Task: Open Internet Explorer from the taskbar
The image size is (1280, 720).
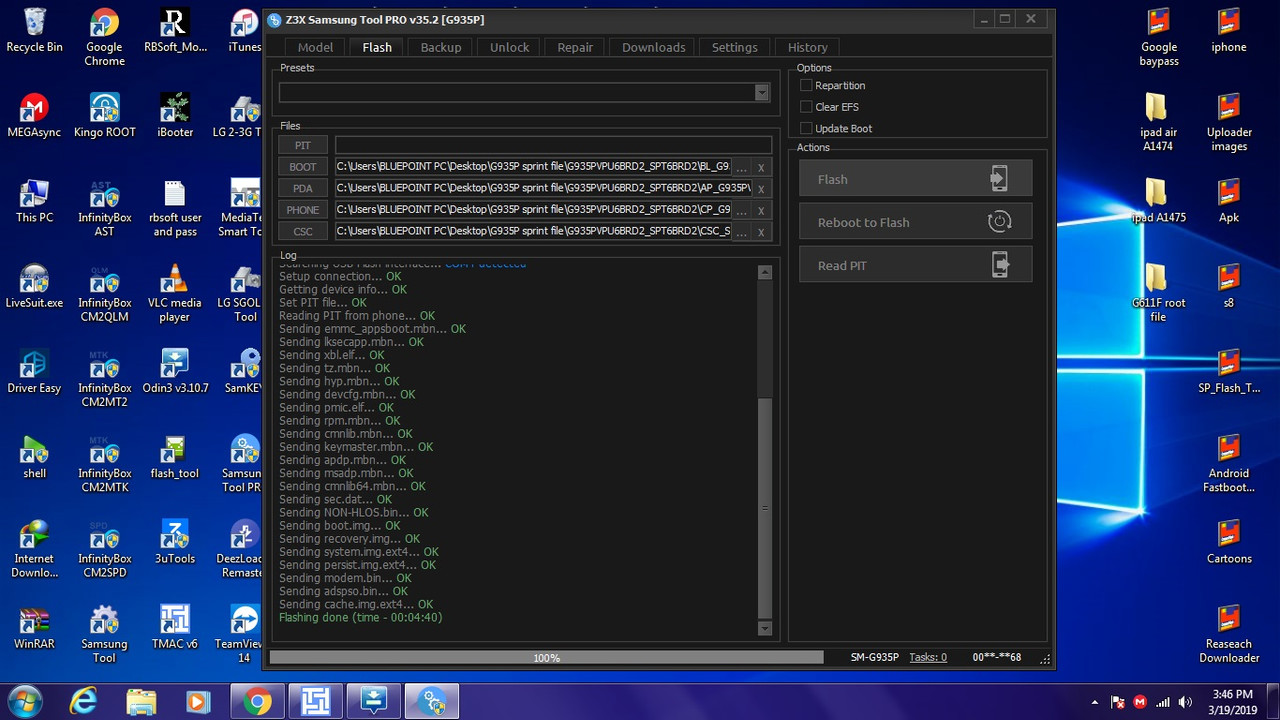Action: coord(86,701)
